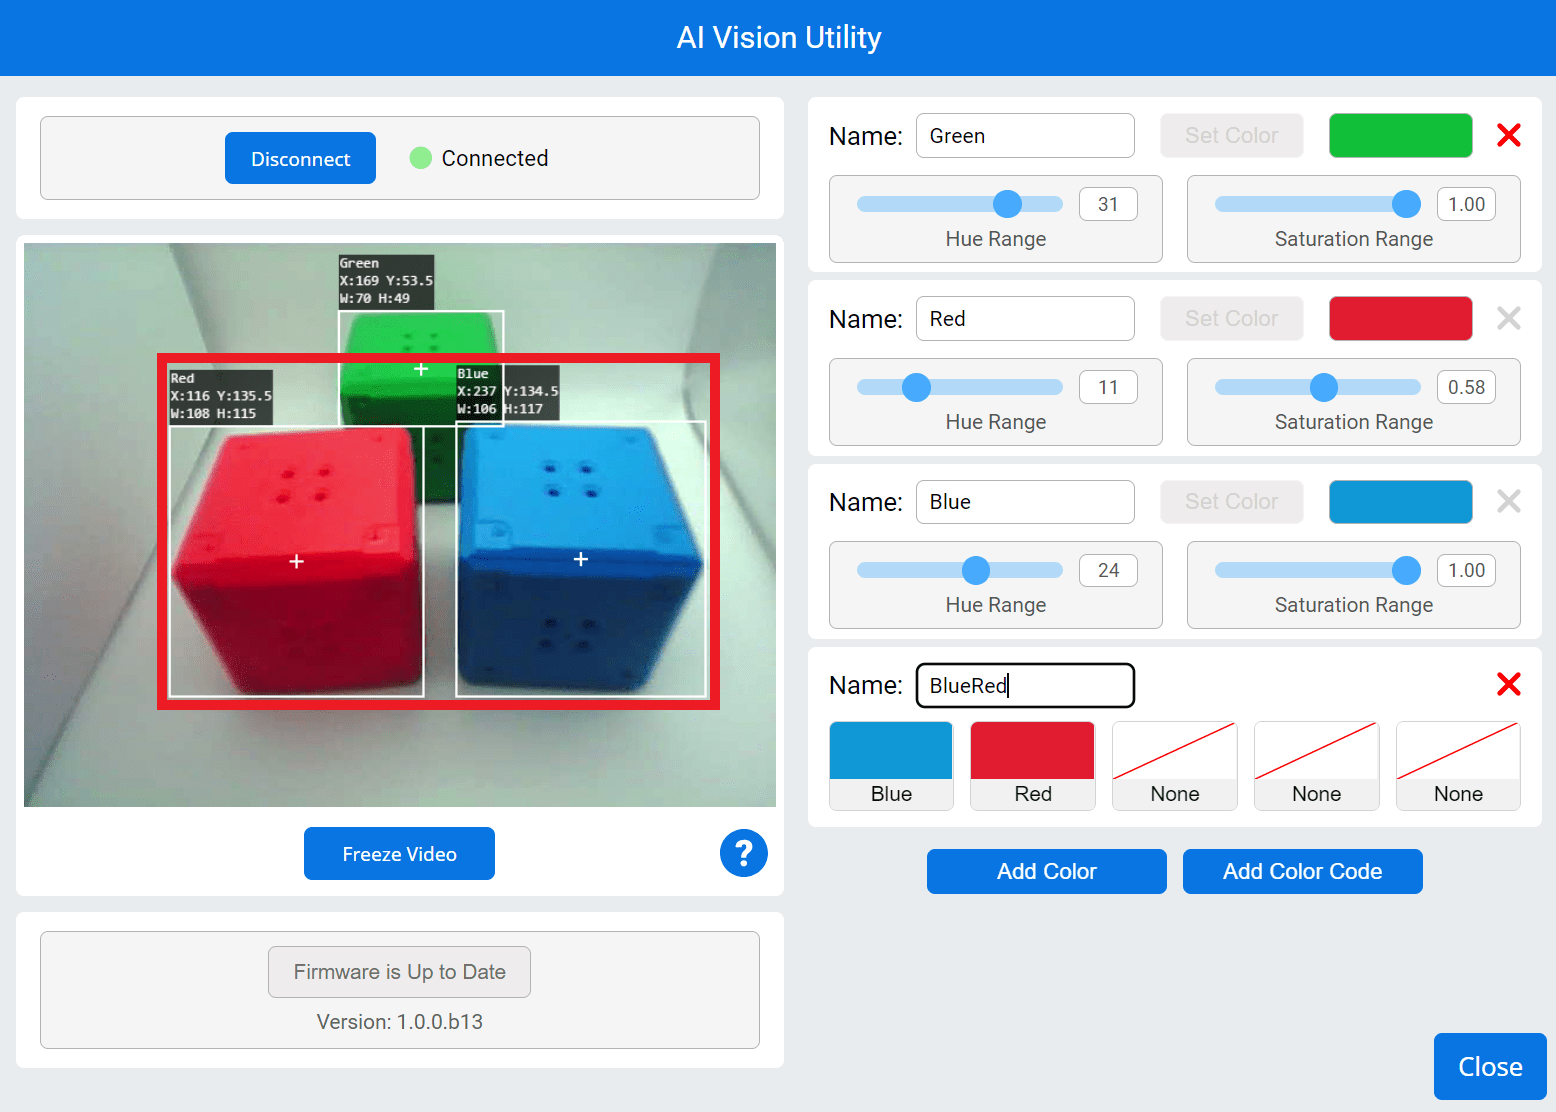Viewport: 1556px width, 1112px height.
Task: Delete the Green color signature
Action: tap(1508, 135)
